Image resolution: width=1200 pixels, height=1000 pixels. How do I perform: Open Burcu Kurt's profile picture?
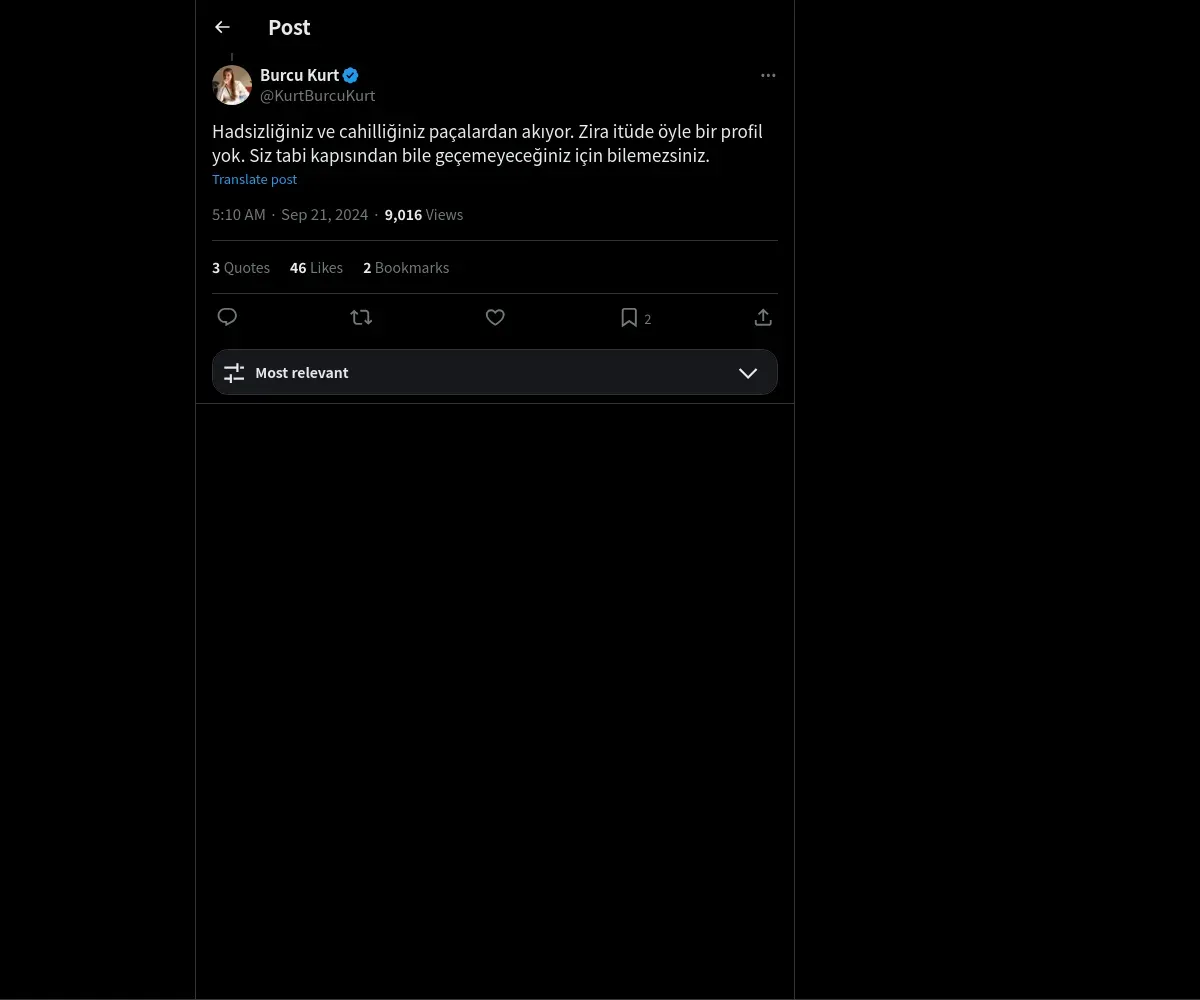point(232,85)
